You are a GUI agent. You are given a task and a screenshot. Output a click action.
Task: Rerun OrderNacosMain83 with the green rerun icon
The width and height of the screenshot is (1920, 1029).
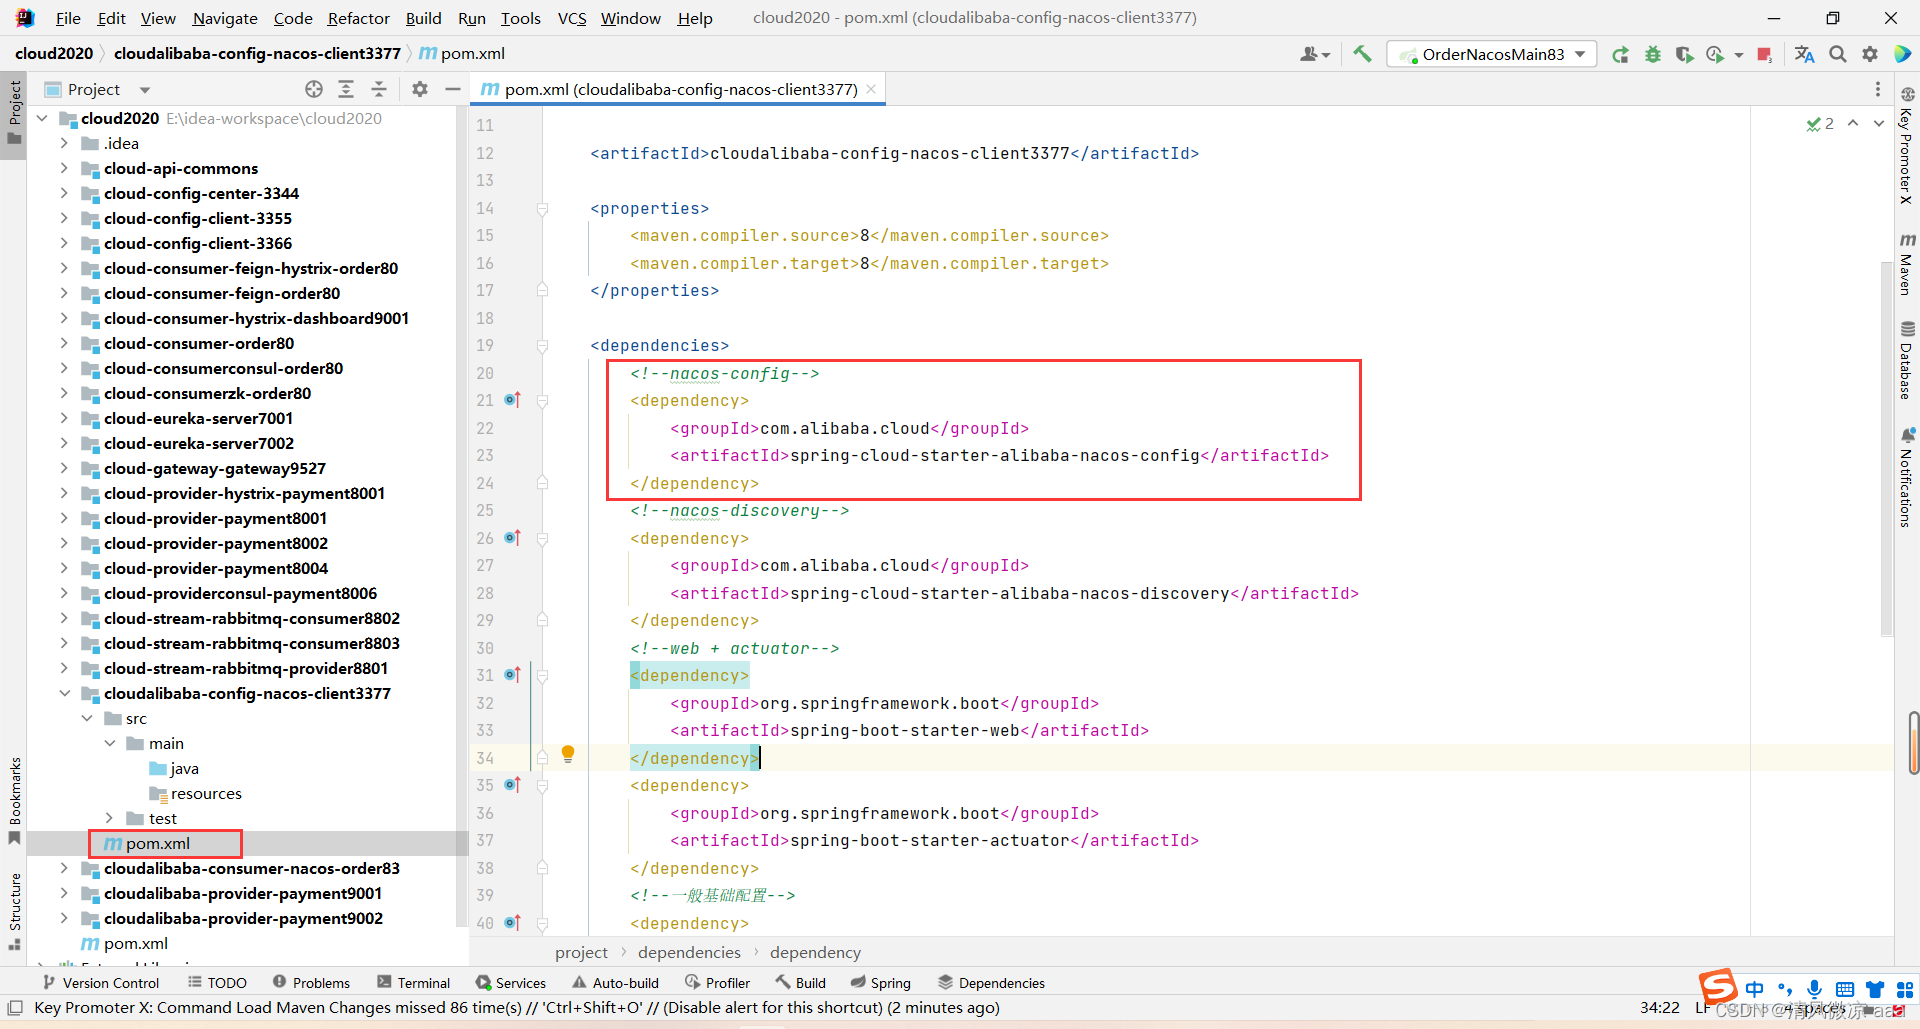click(1620, 54)
